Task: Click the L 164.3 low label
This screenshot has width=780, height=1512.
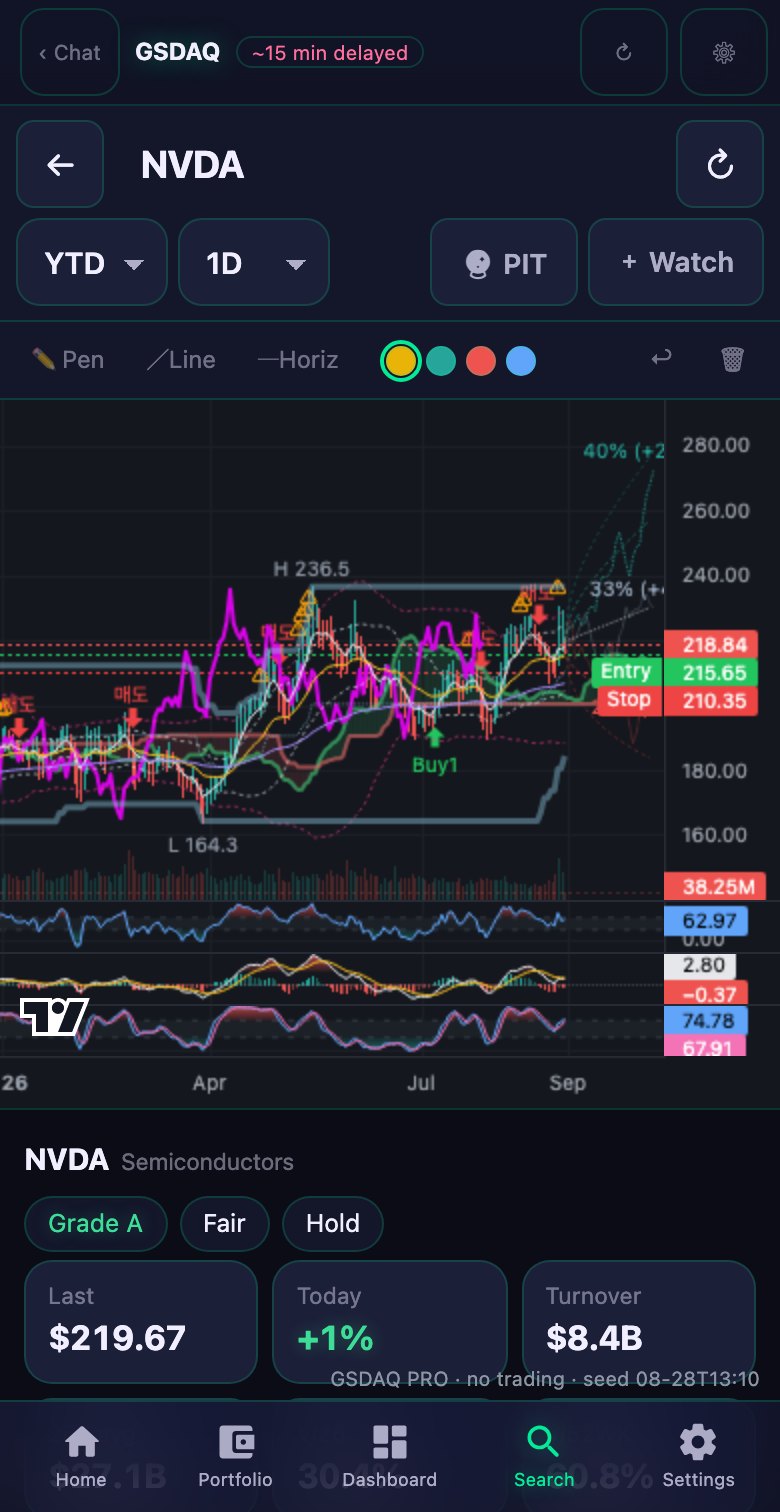Action: pyautogui.click(x=203, y=845)
